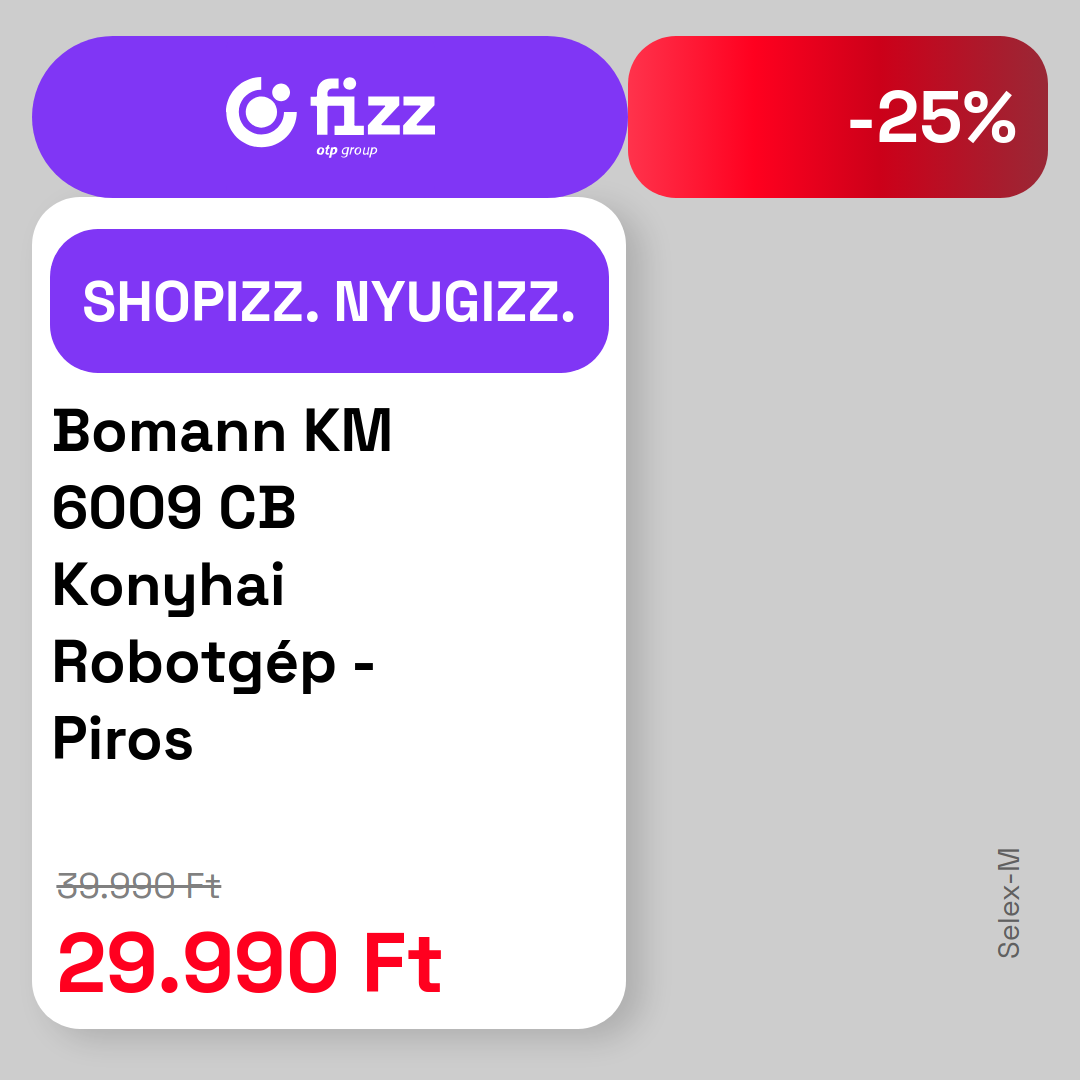This screenshot has width=1080, height=1080.
Task: Click the red 29.990 Ft sale price
Action: (x=249, y=963)
